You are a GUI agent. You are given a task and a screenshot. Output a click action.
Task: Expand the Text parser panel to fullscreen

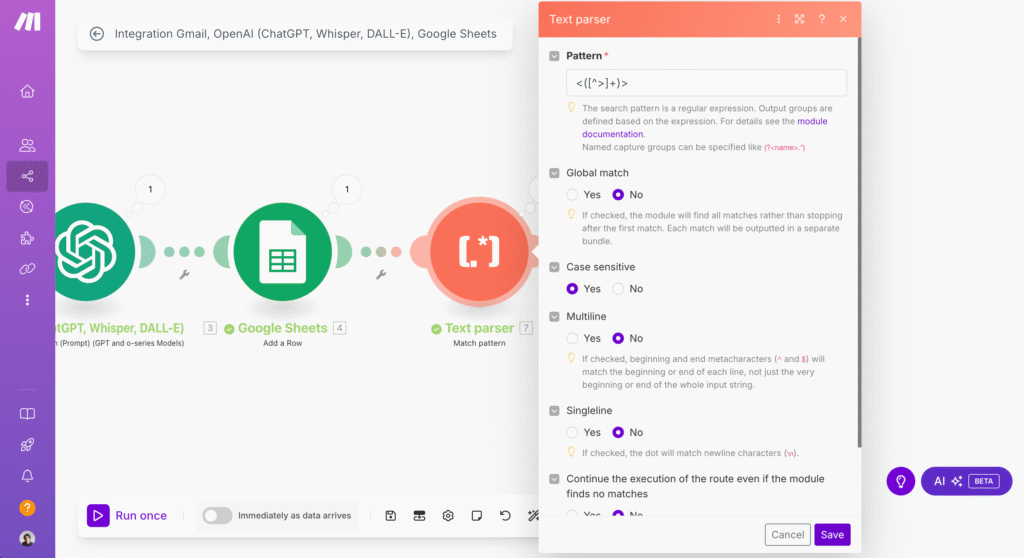(799, 20)
